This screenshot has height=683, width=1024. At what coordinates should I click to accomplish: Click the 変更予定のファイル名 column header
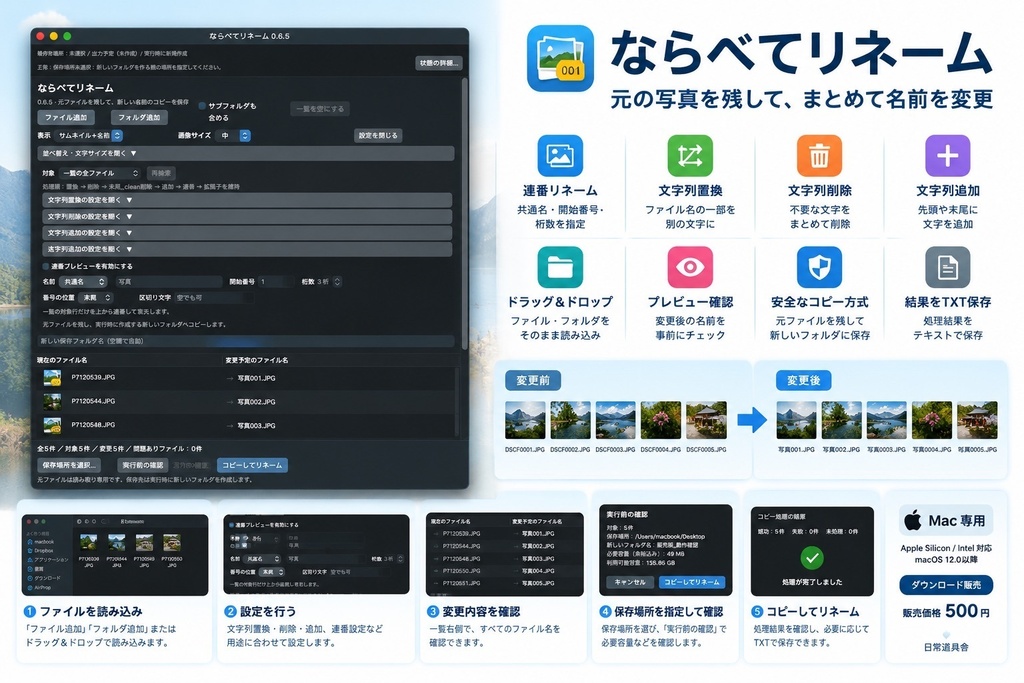(x=257, y=360)
